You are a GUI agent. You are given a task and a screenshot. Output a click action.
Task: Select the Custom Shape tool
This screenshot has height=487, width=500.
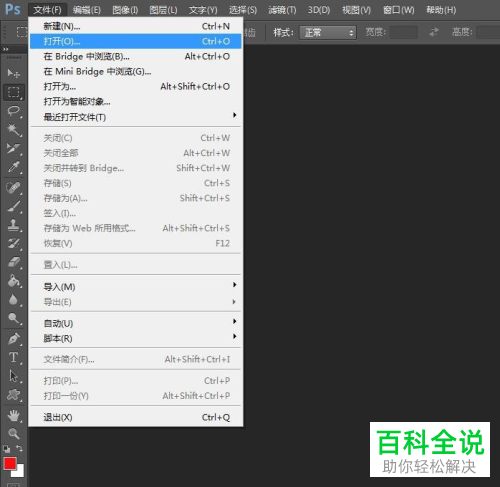coord(13,395)
